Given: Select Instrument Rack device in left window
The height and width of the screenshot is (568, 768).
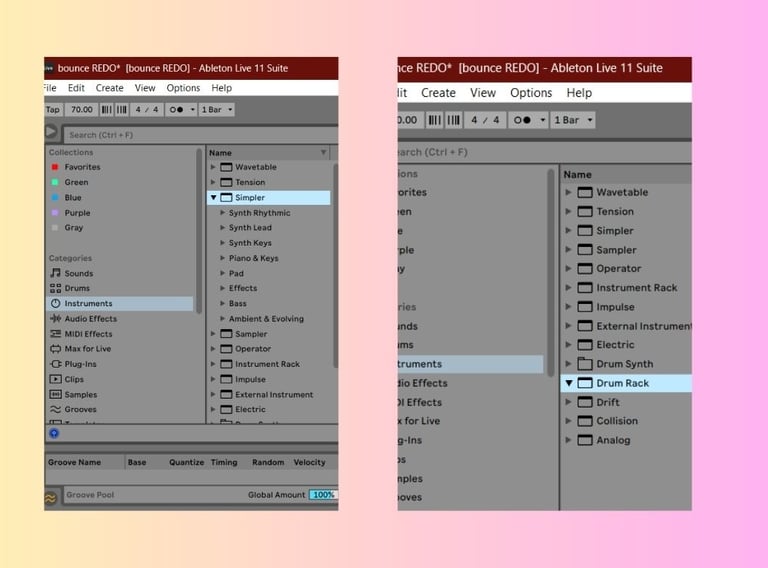Looking at the screenshot, I should (x=267, y=364).
